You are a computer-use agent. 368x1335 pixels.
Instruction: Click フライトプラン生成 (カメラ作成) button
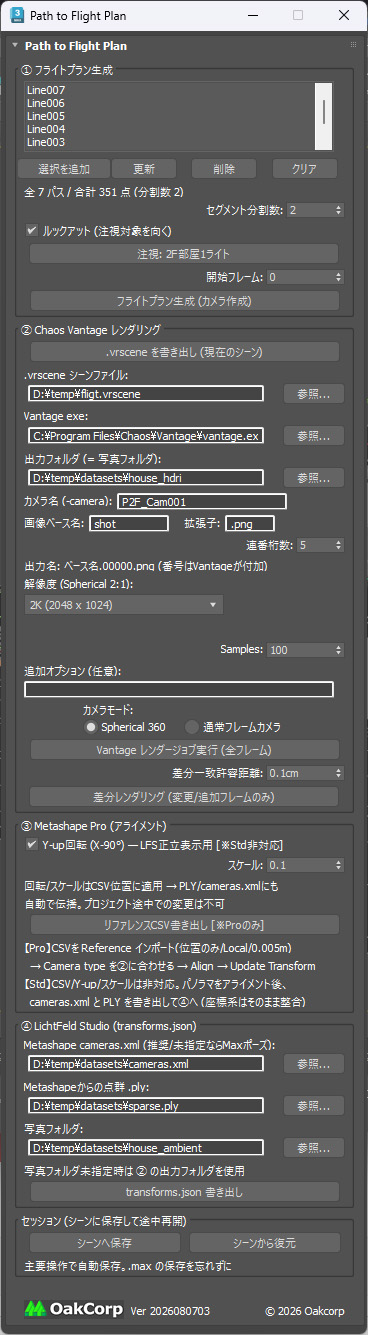(185, 300)
